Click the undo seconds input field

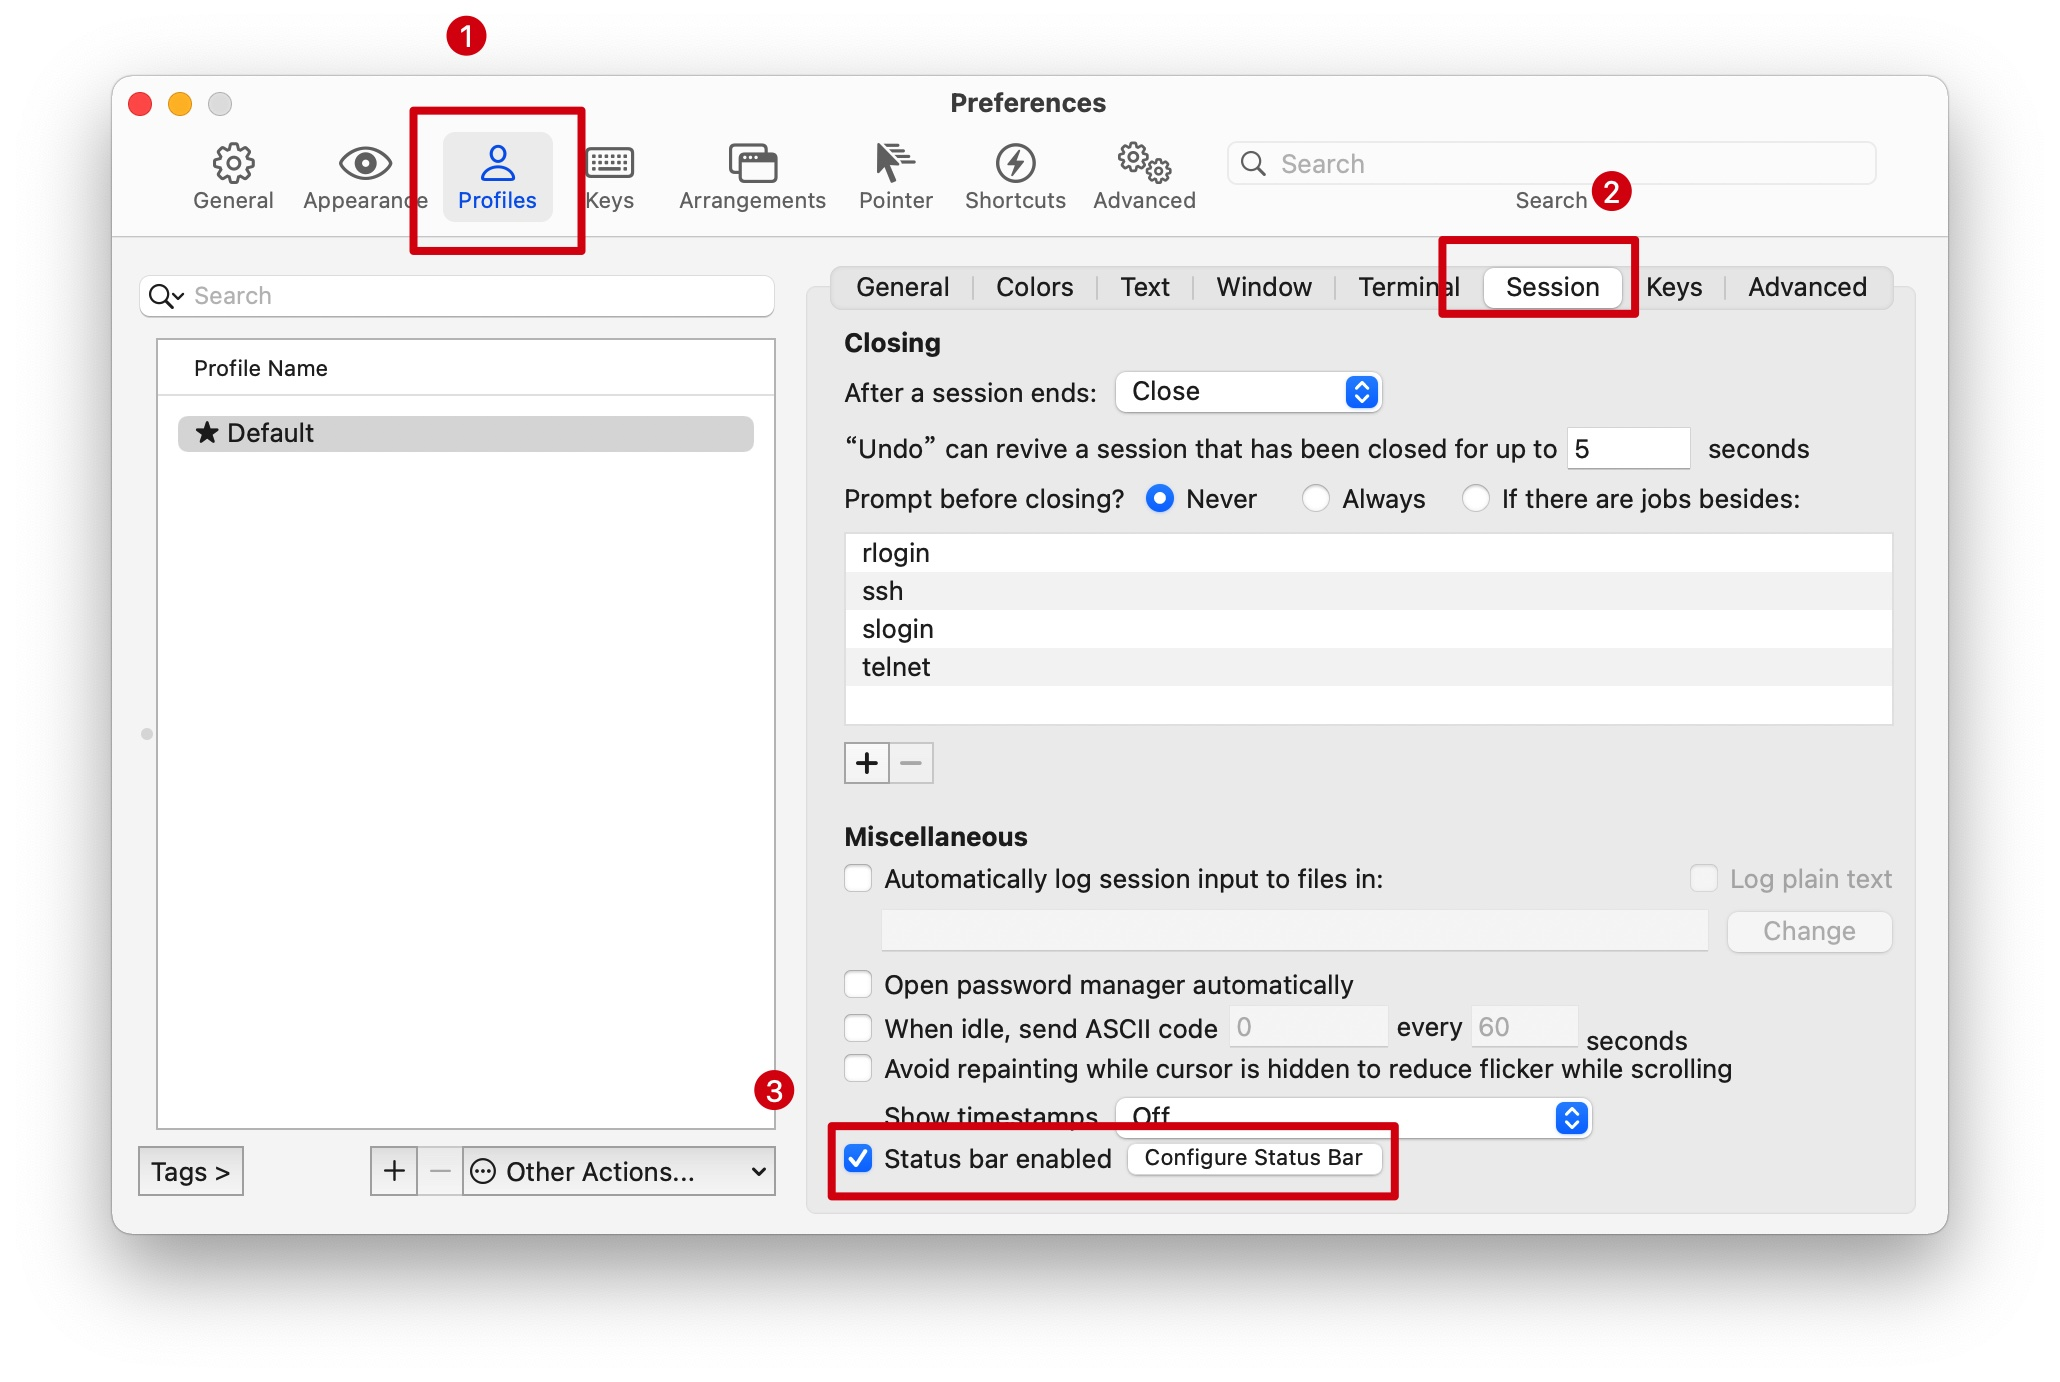(1627, 448)
